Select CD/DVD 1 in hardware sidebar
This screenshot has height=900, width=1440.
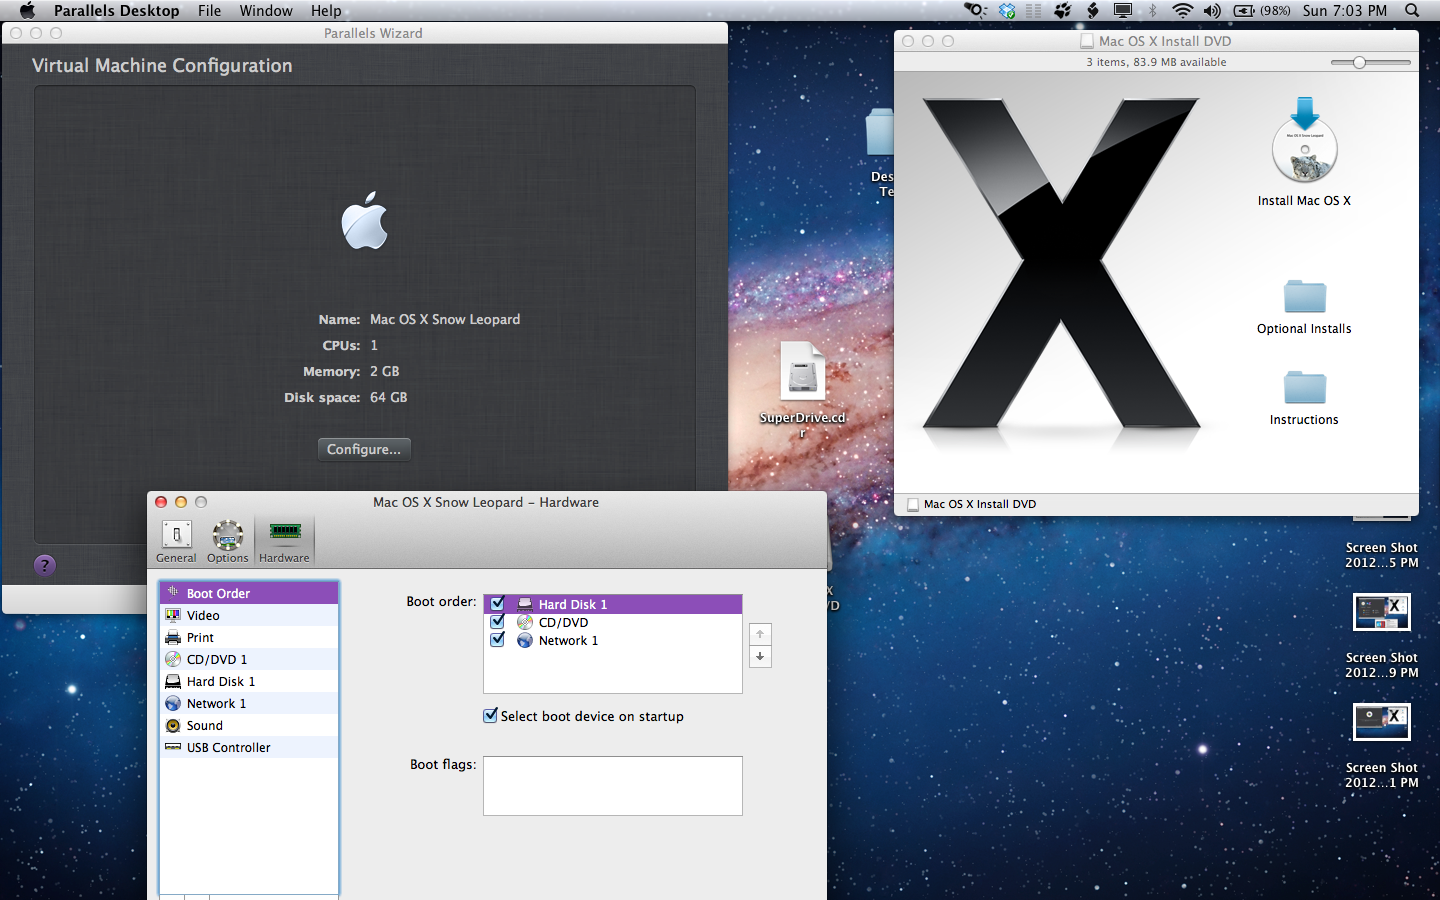point(249,659)
